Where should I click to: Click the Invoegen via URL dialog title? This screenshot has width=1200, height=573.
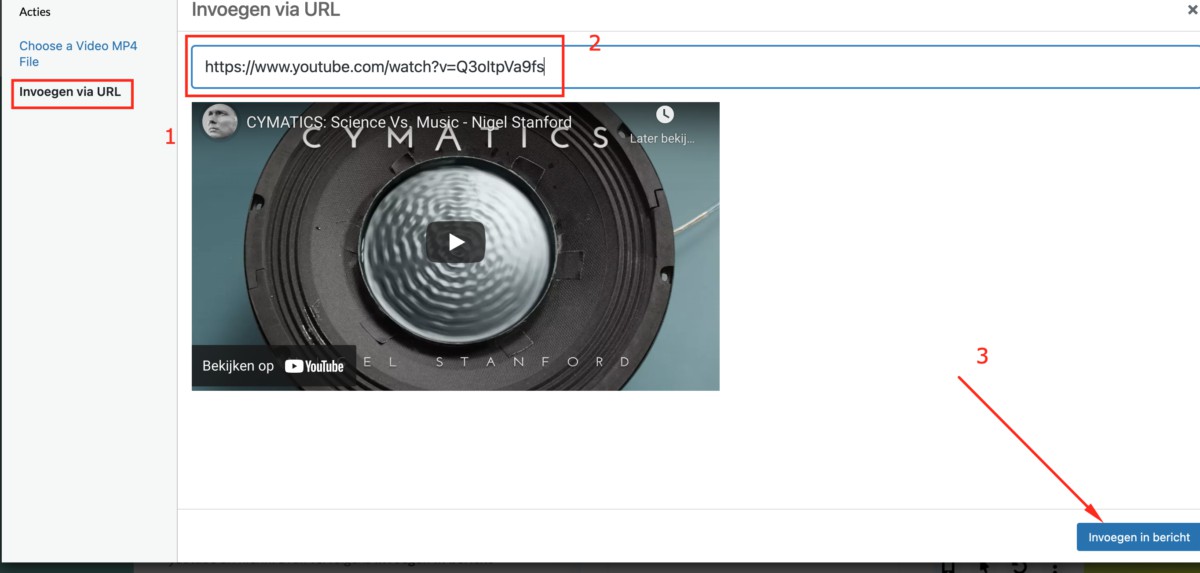266,10
